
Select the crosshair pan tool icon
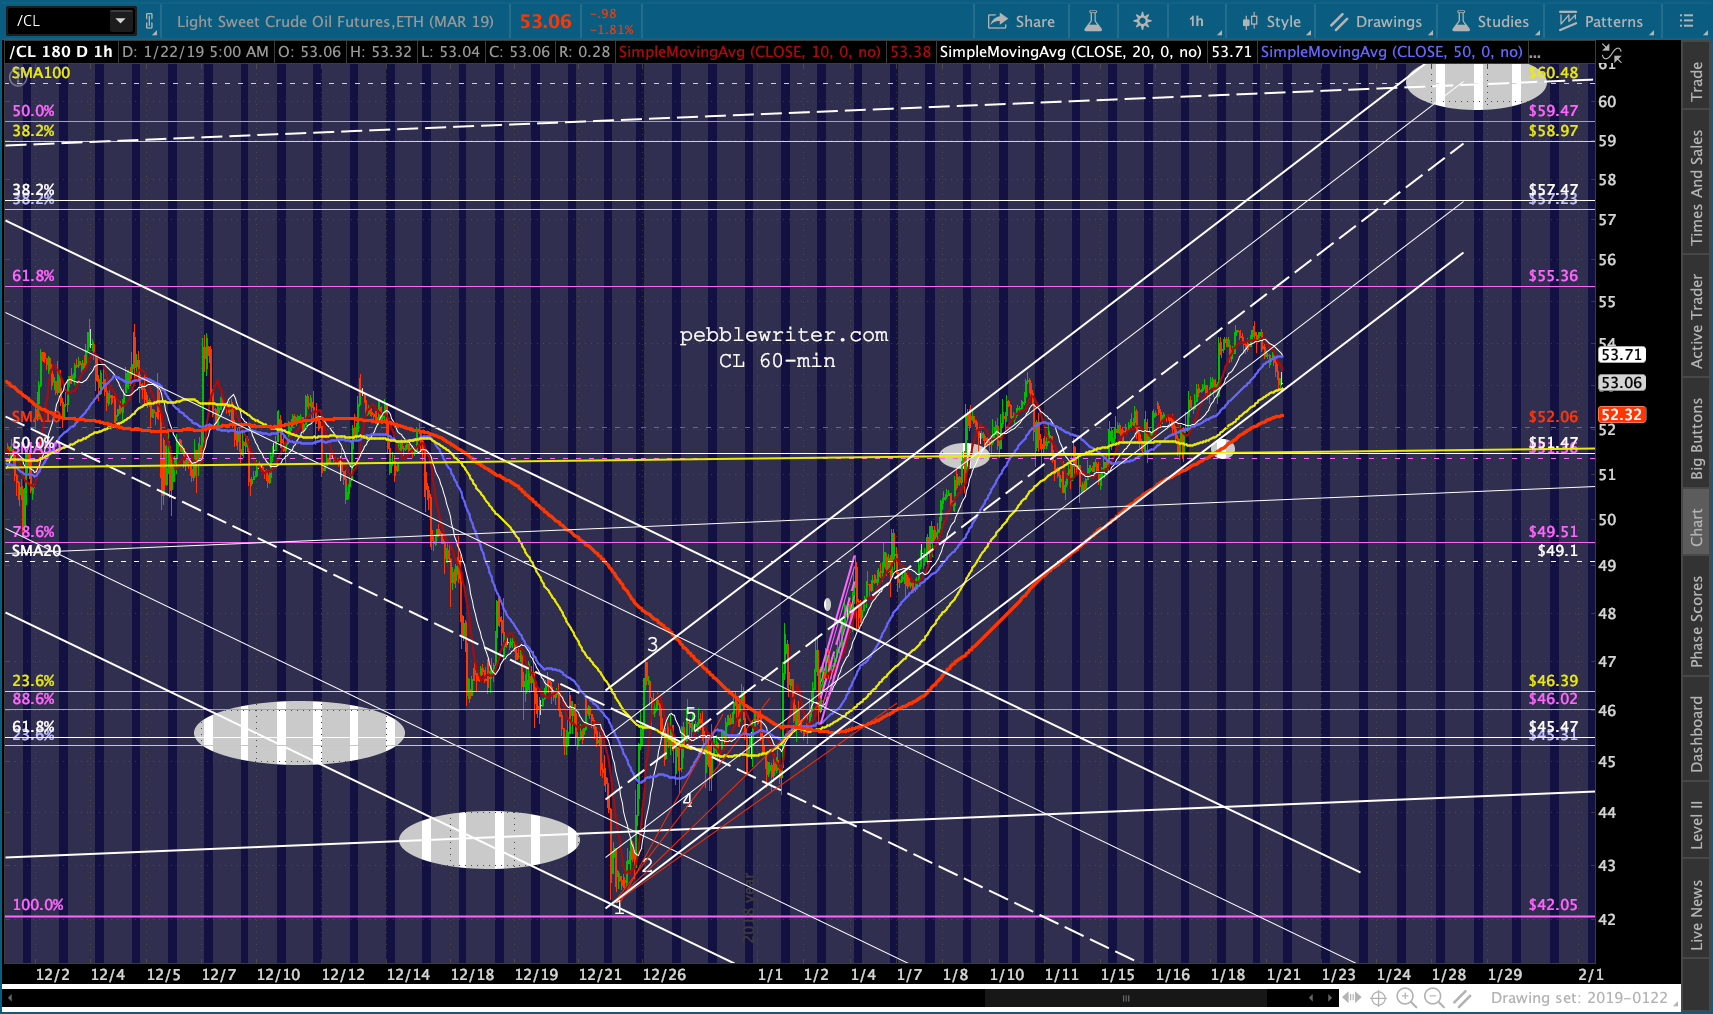click(1378, 998)
